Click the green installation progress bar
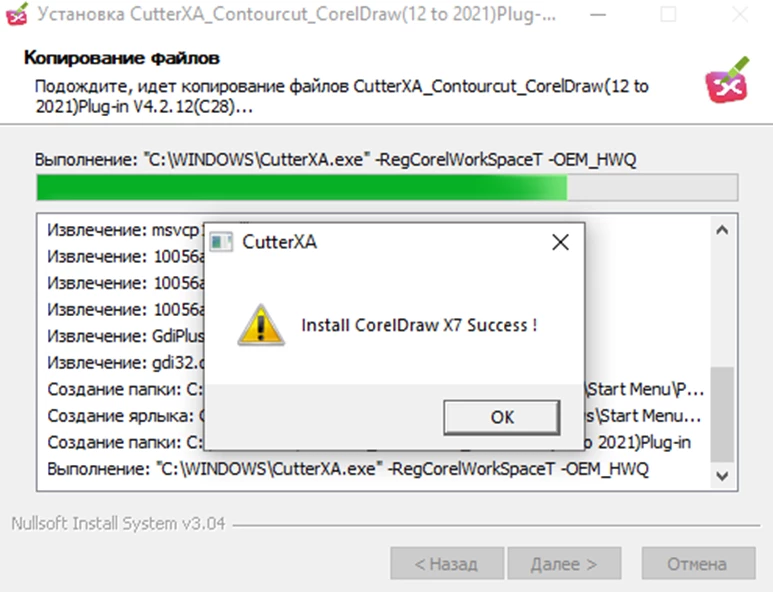773x592 pixels. coord(387,187)
